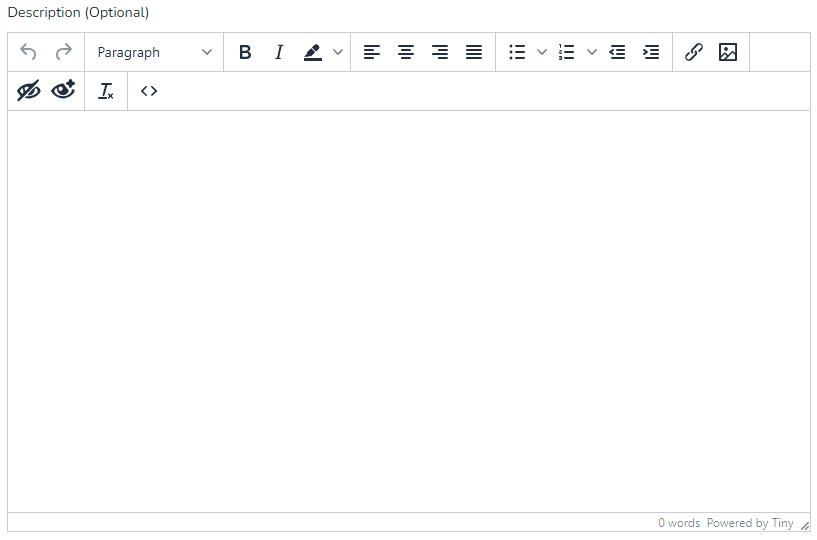Toggle the crossed-out eye visibility icon
This screenshot has height=540, width=817.
tap(29, 91)
